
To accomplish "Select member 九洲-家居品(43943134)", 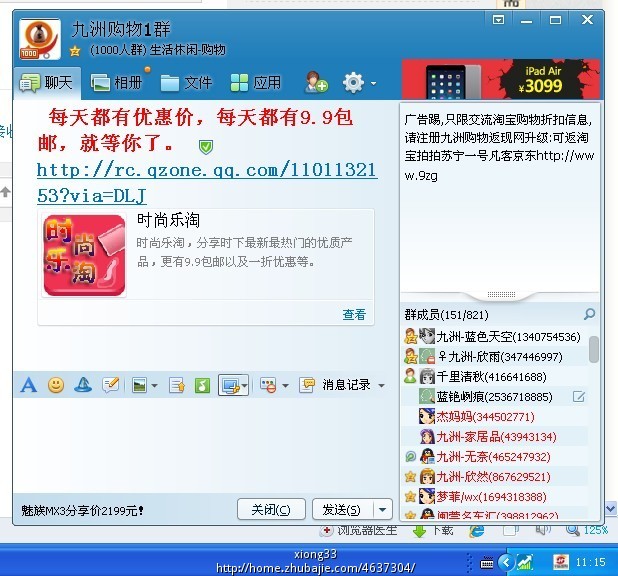I will (494, 437).
